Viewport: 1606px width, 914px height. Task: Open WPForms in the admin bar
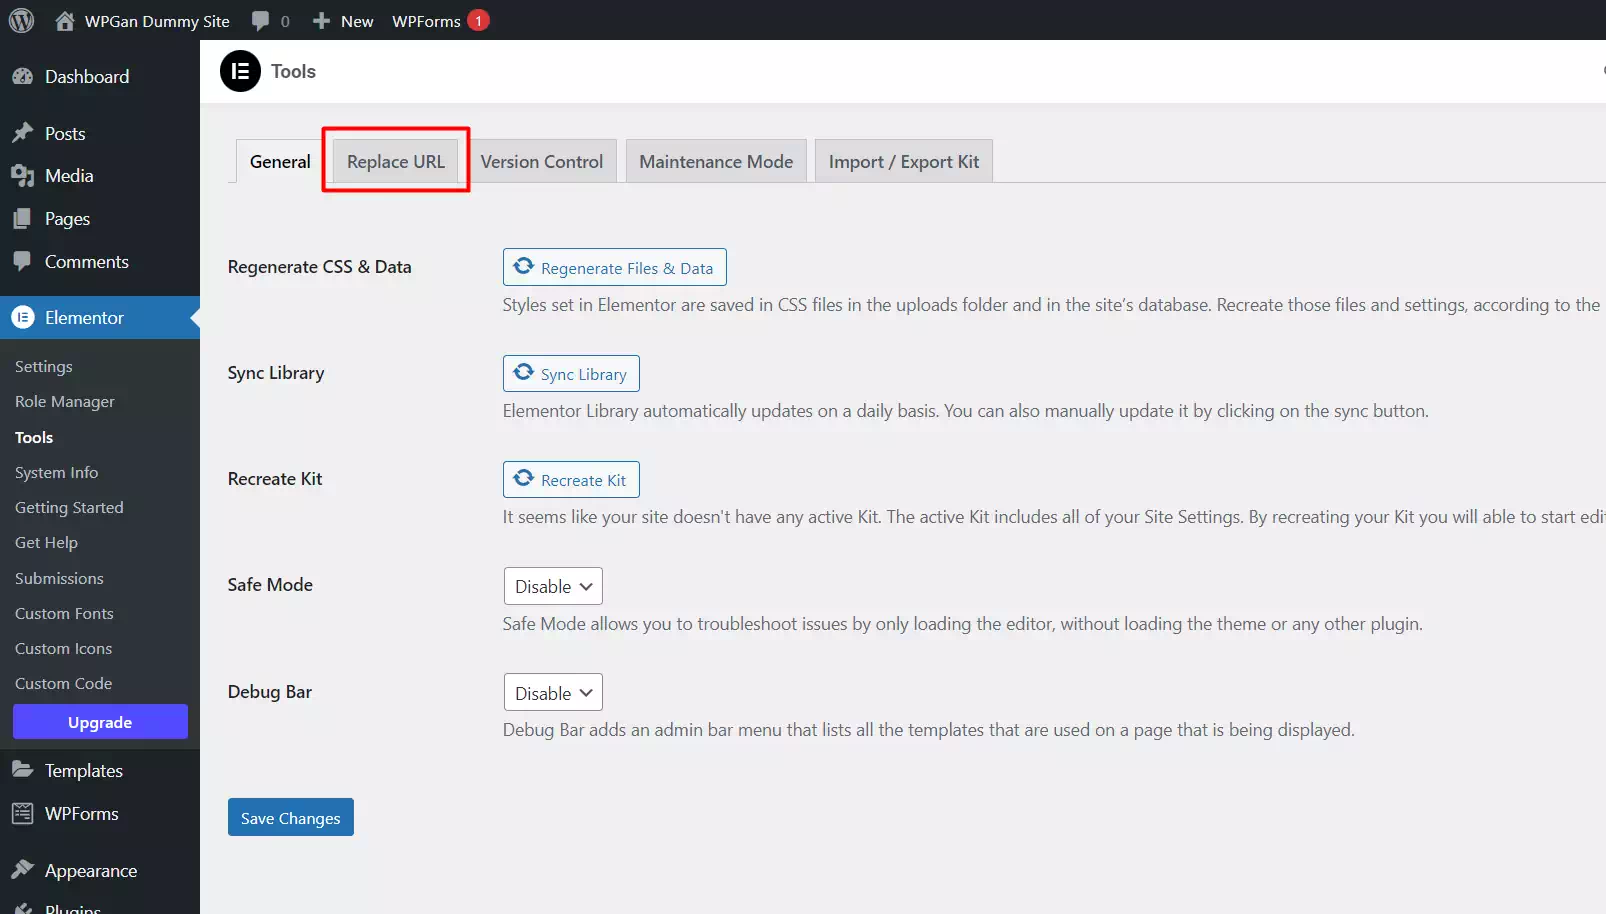coord(426,21)
